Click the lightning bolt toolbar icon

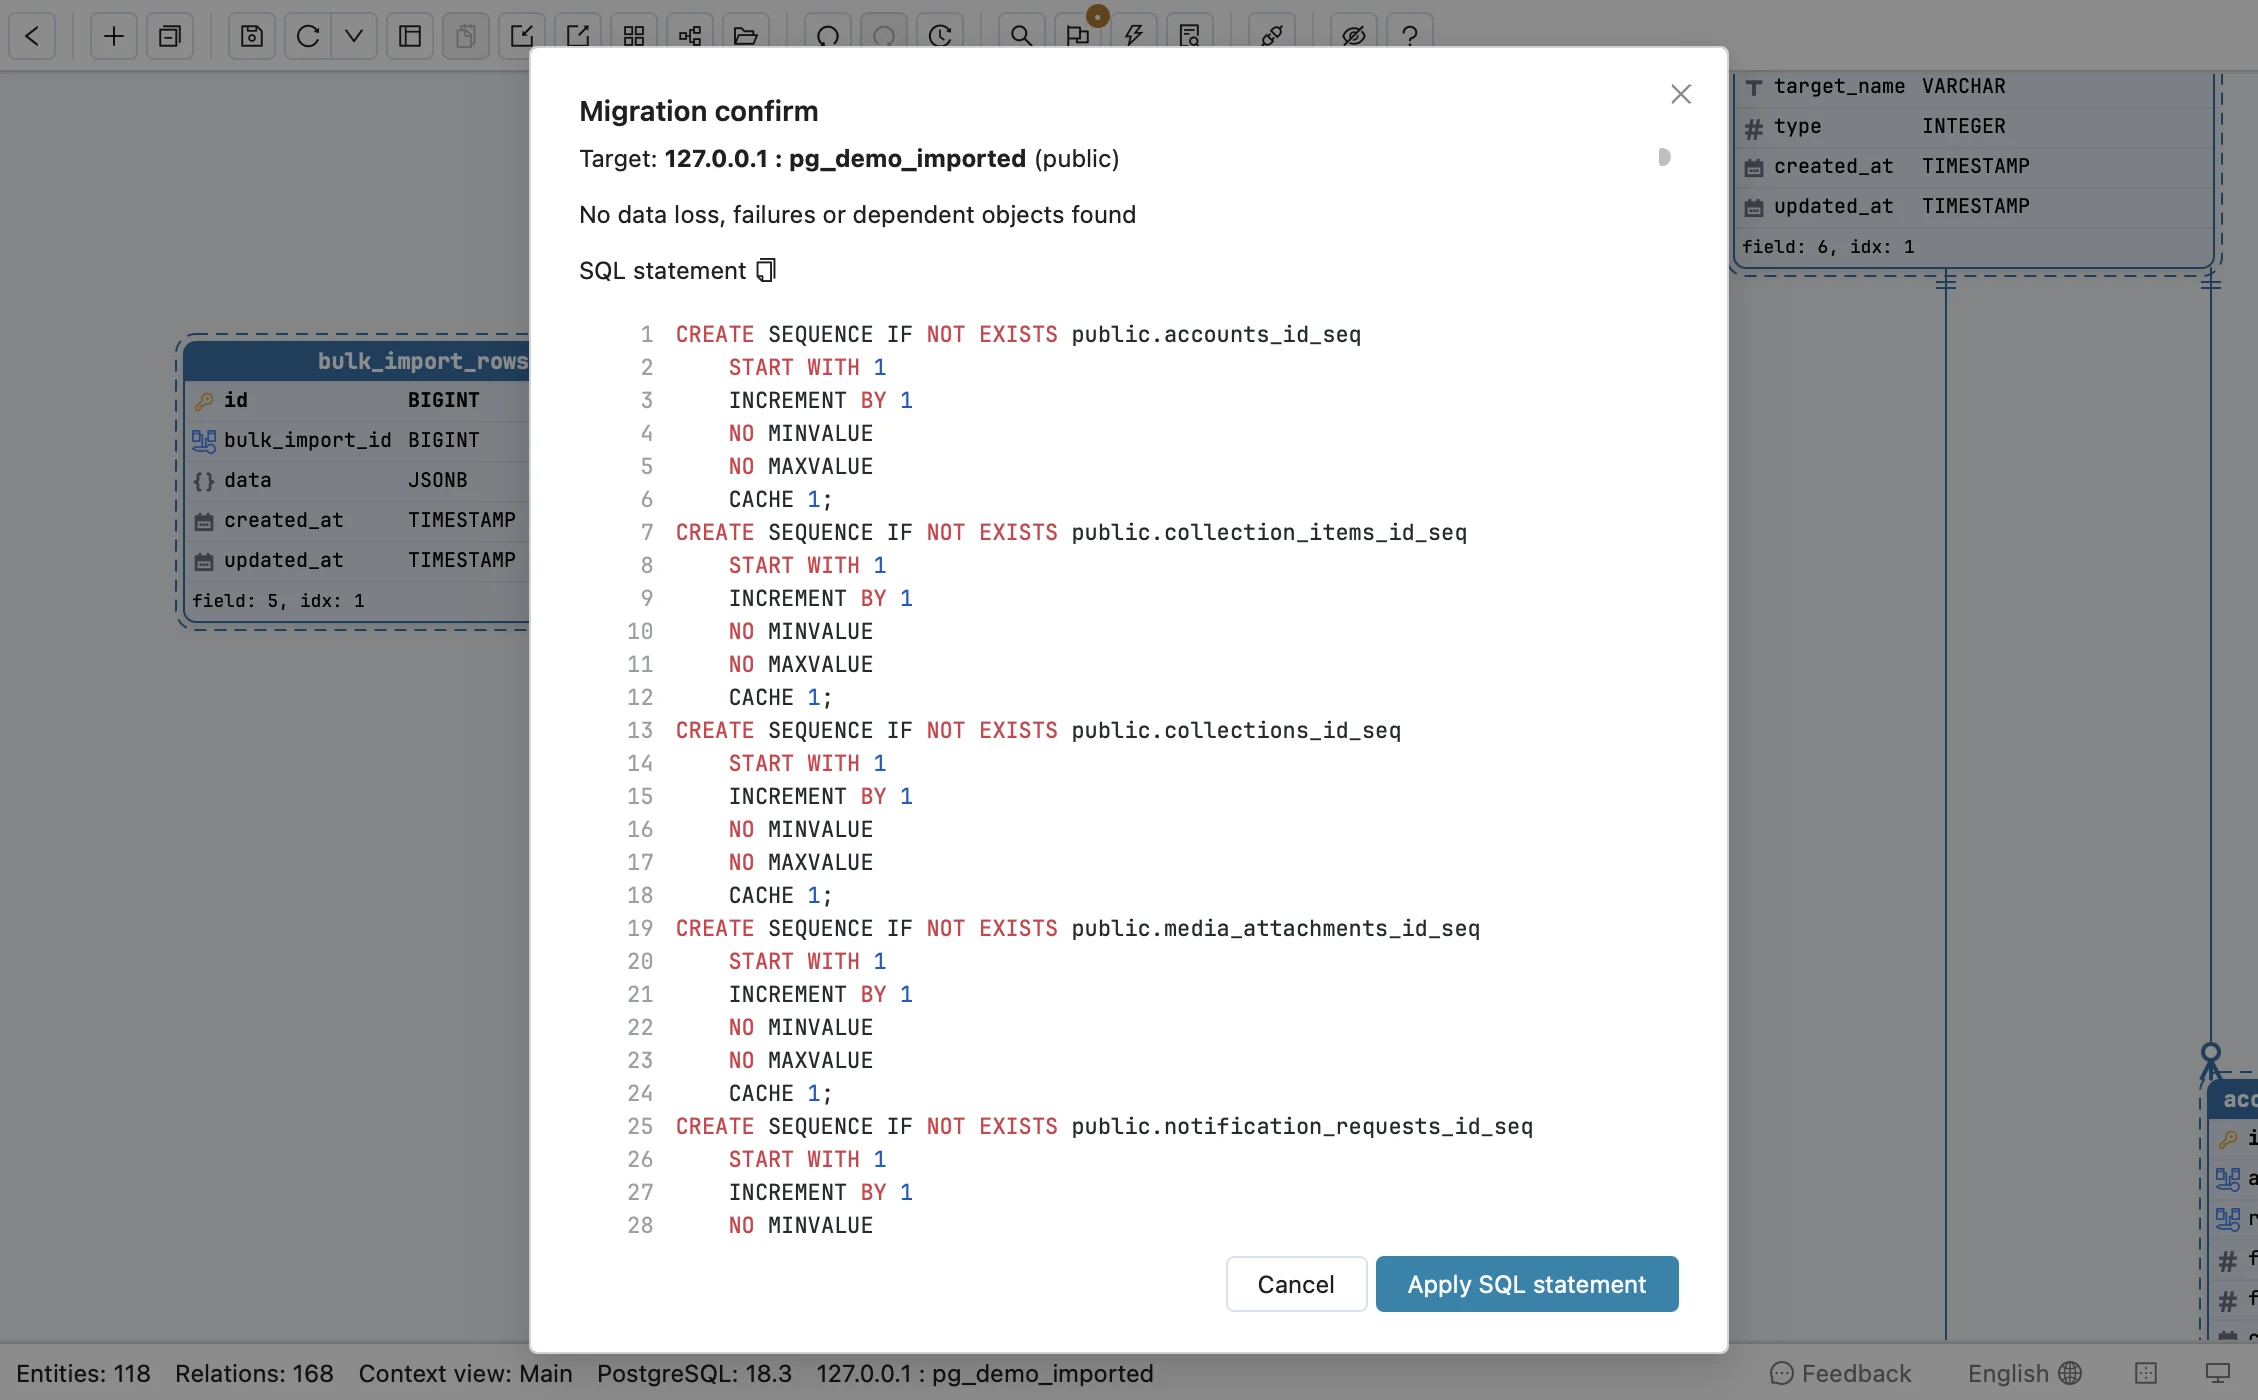(1133, 36)
